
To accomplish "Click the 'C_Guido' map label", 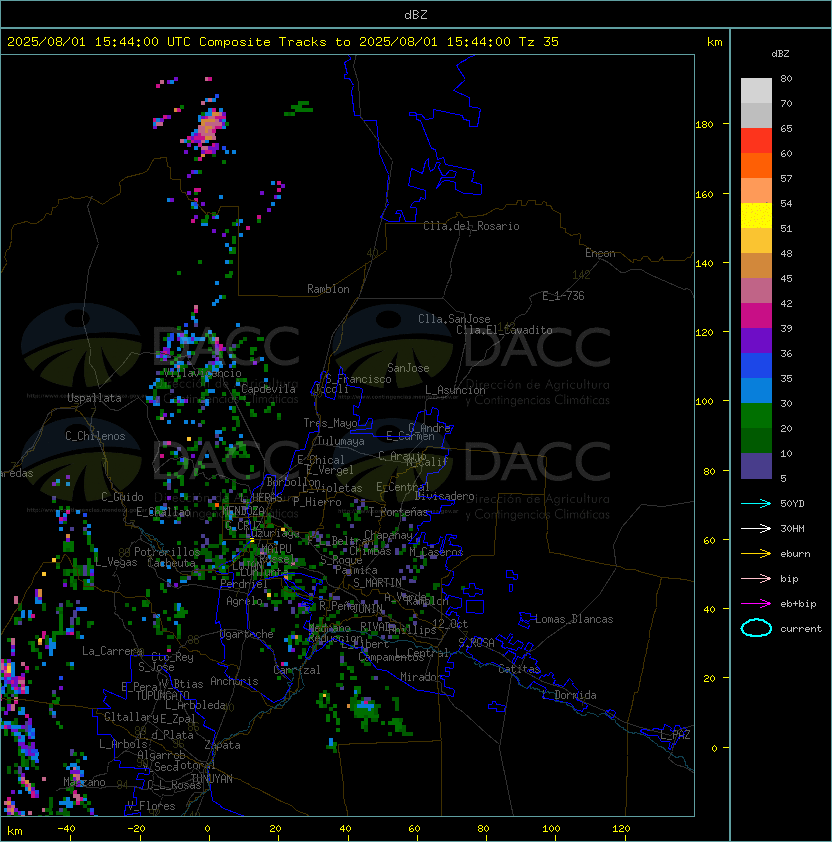I will [122, 497].
